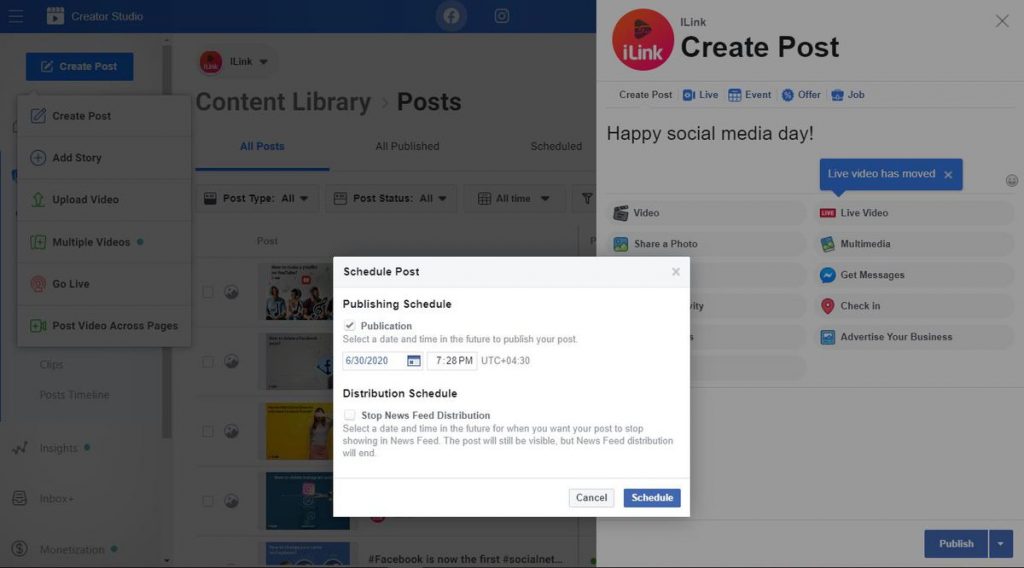Select the Offer tab in Create Post

click(801, 95)
